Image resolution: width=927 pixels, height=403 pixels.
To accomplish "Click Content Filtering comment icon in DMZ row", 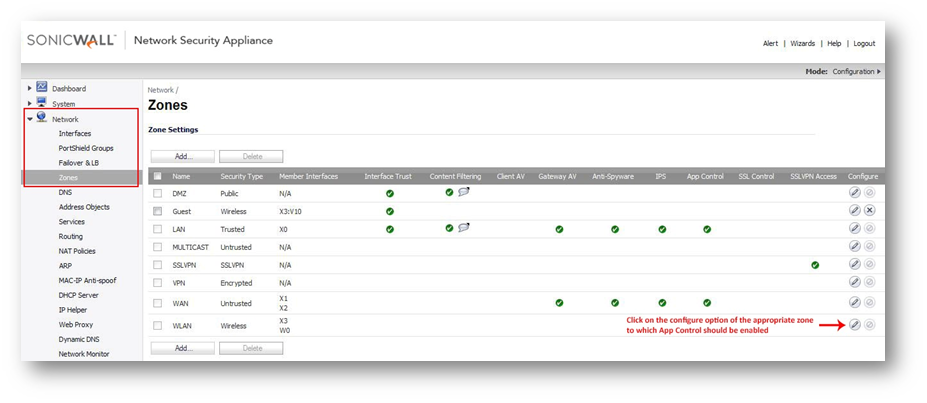I will coord(464,192).
